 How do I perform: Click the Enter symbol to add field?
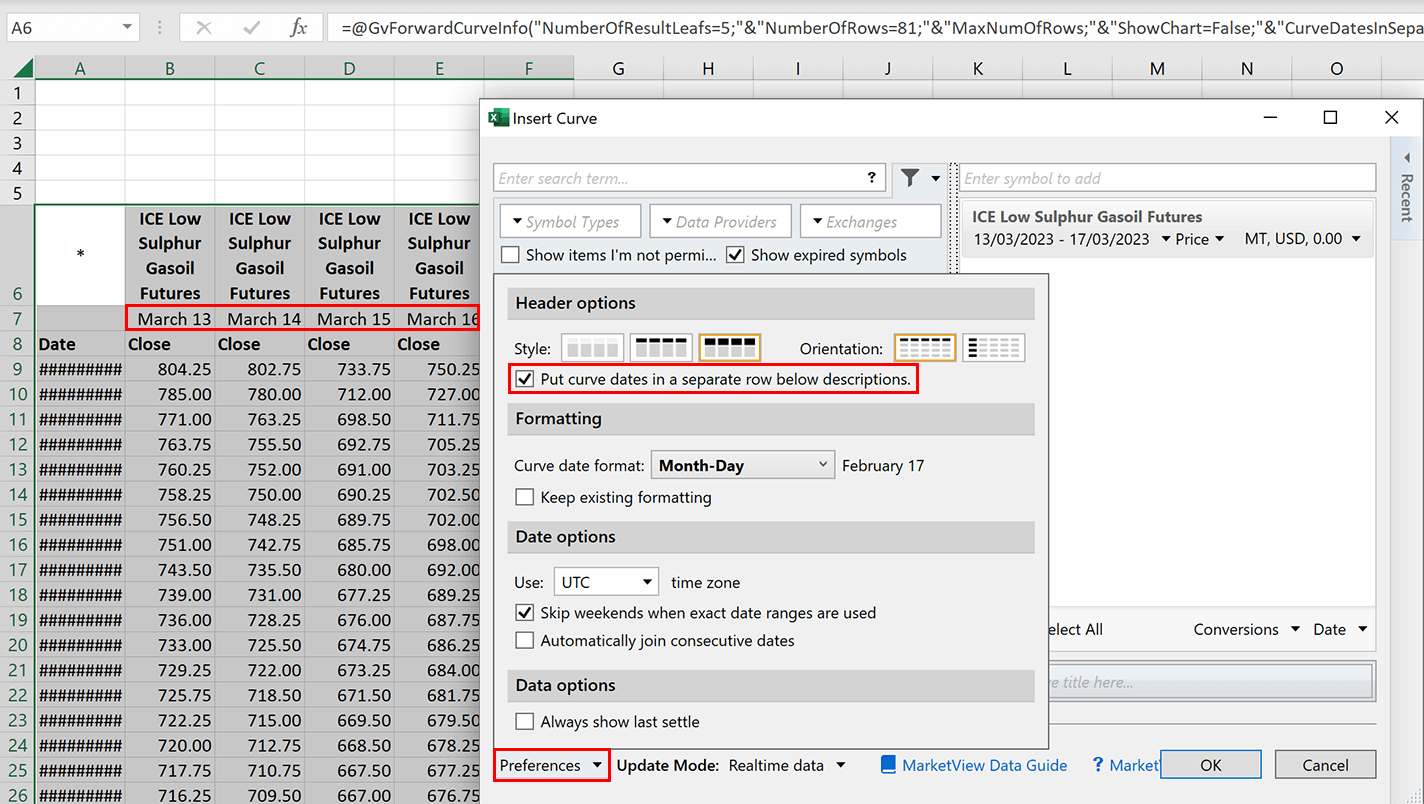coord(1168,178)
